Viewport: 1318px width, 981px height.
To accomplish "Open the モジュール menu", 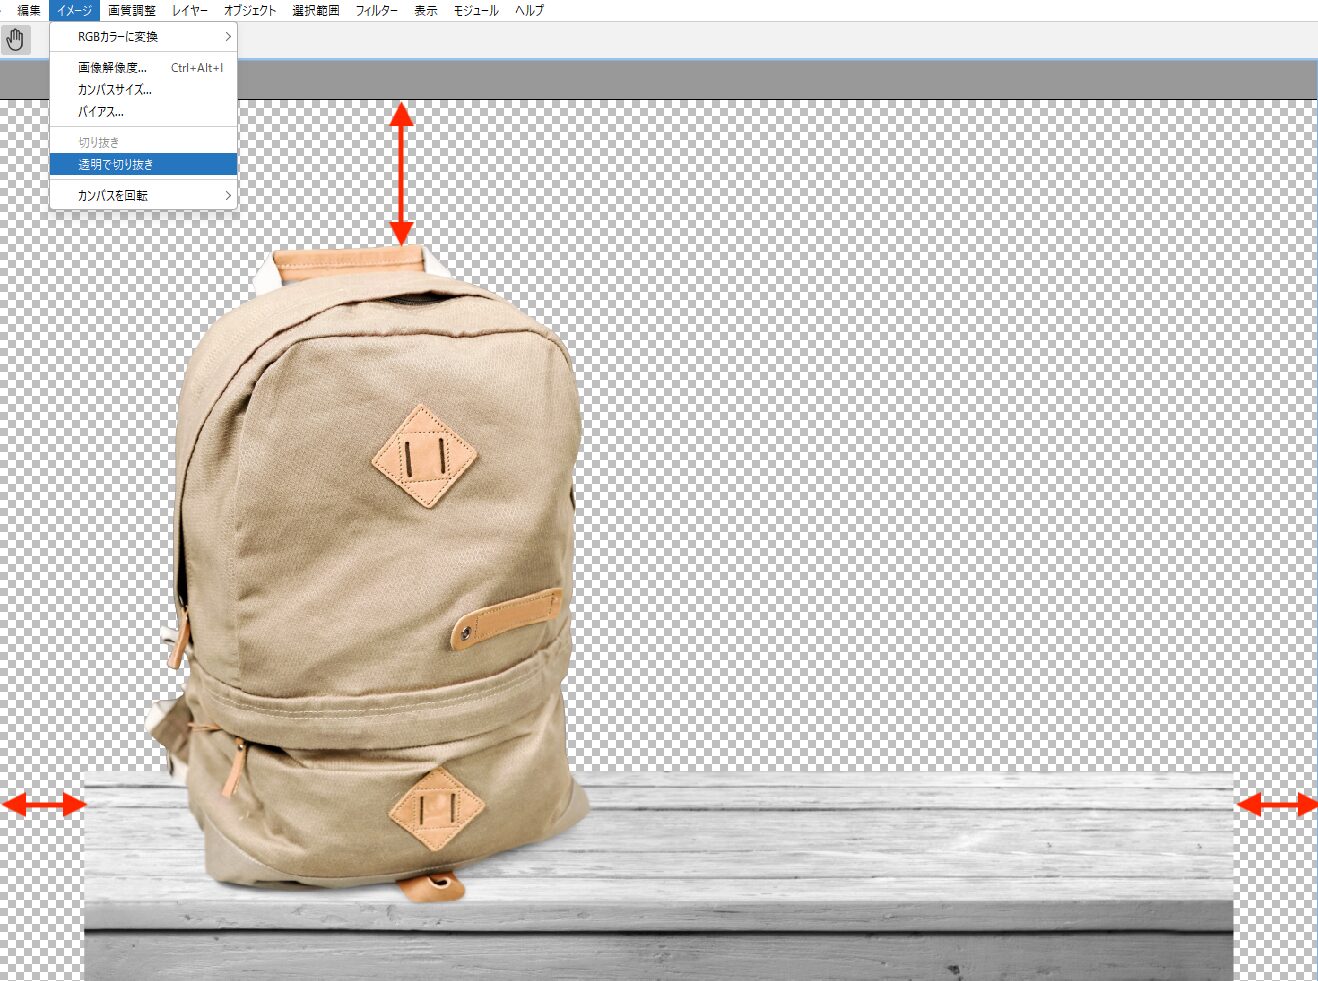I will tap(476, 10).
